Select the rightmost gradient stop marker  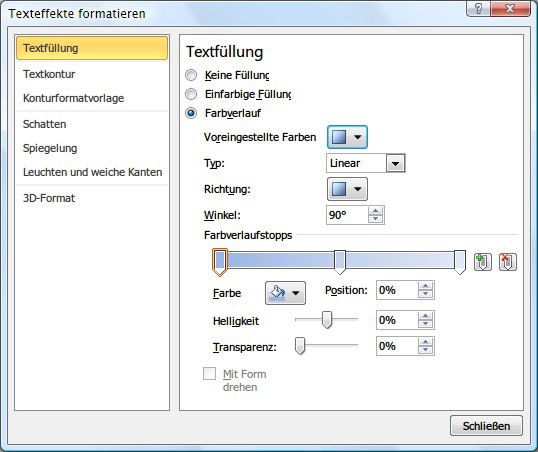click(460, 262)
